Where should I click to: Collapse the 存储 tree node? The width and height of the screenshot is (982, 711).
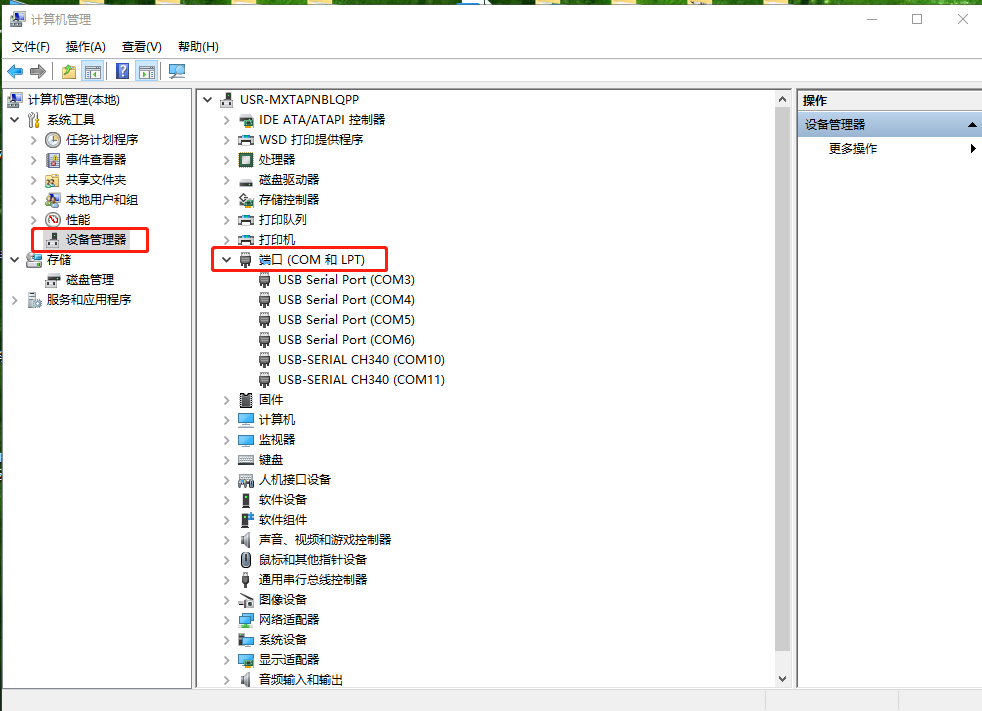coord(14,259)
